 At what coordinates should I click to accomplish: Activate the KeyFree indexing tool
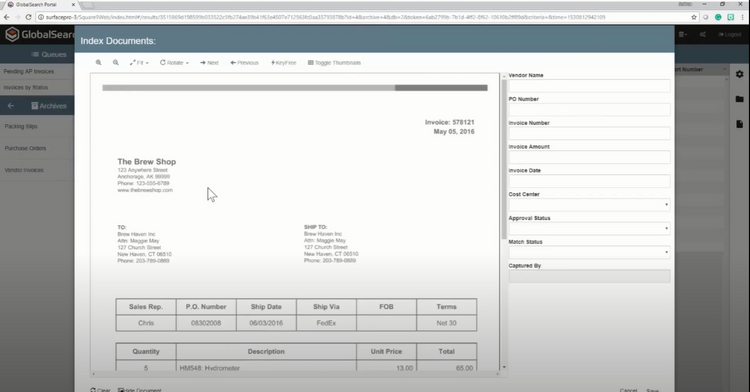tap(284, 63)
